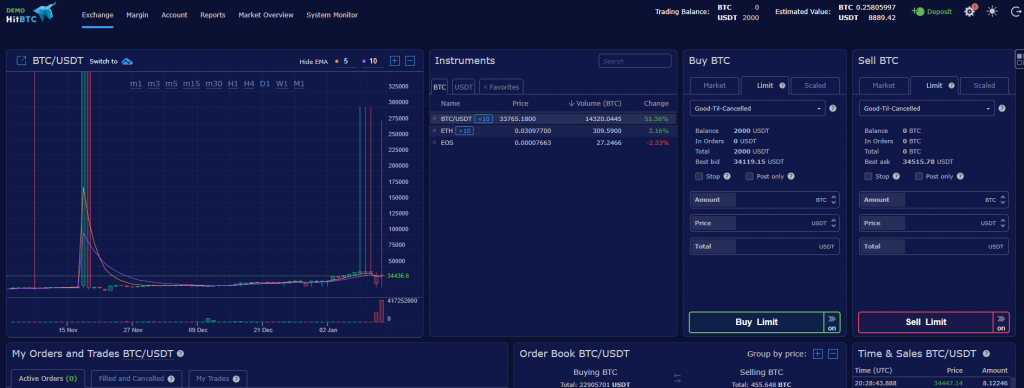Enable the Sell Post only checkbox

(x=919, y=176)
